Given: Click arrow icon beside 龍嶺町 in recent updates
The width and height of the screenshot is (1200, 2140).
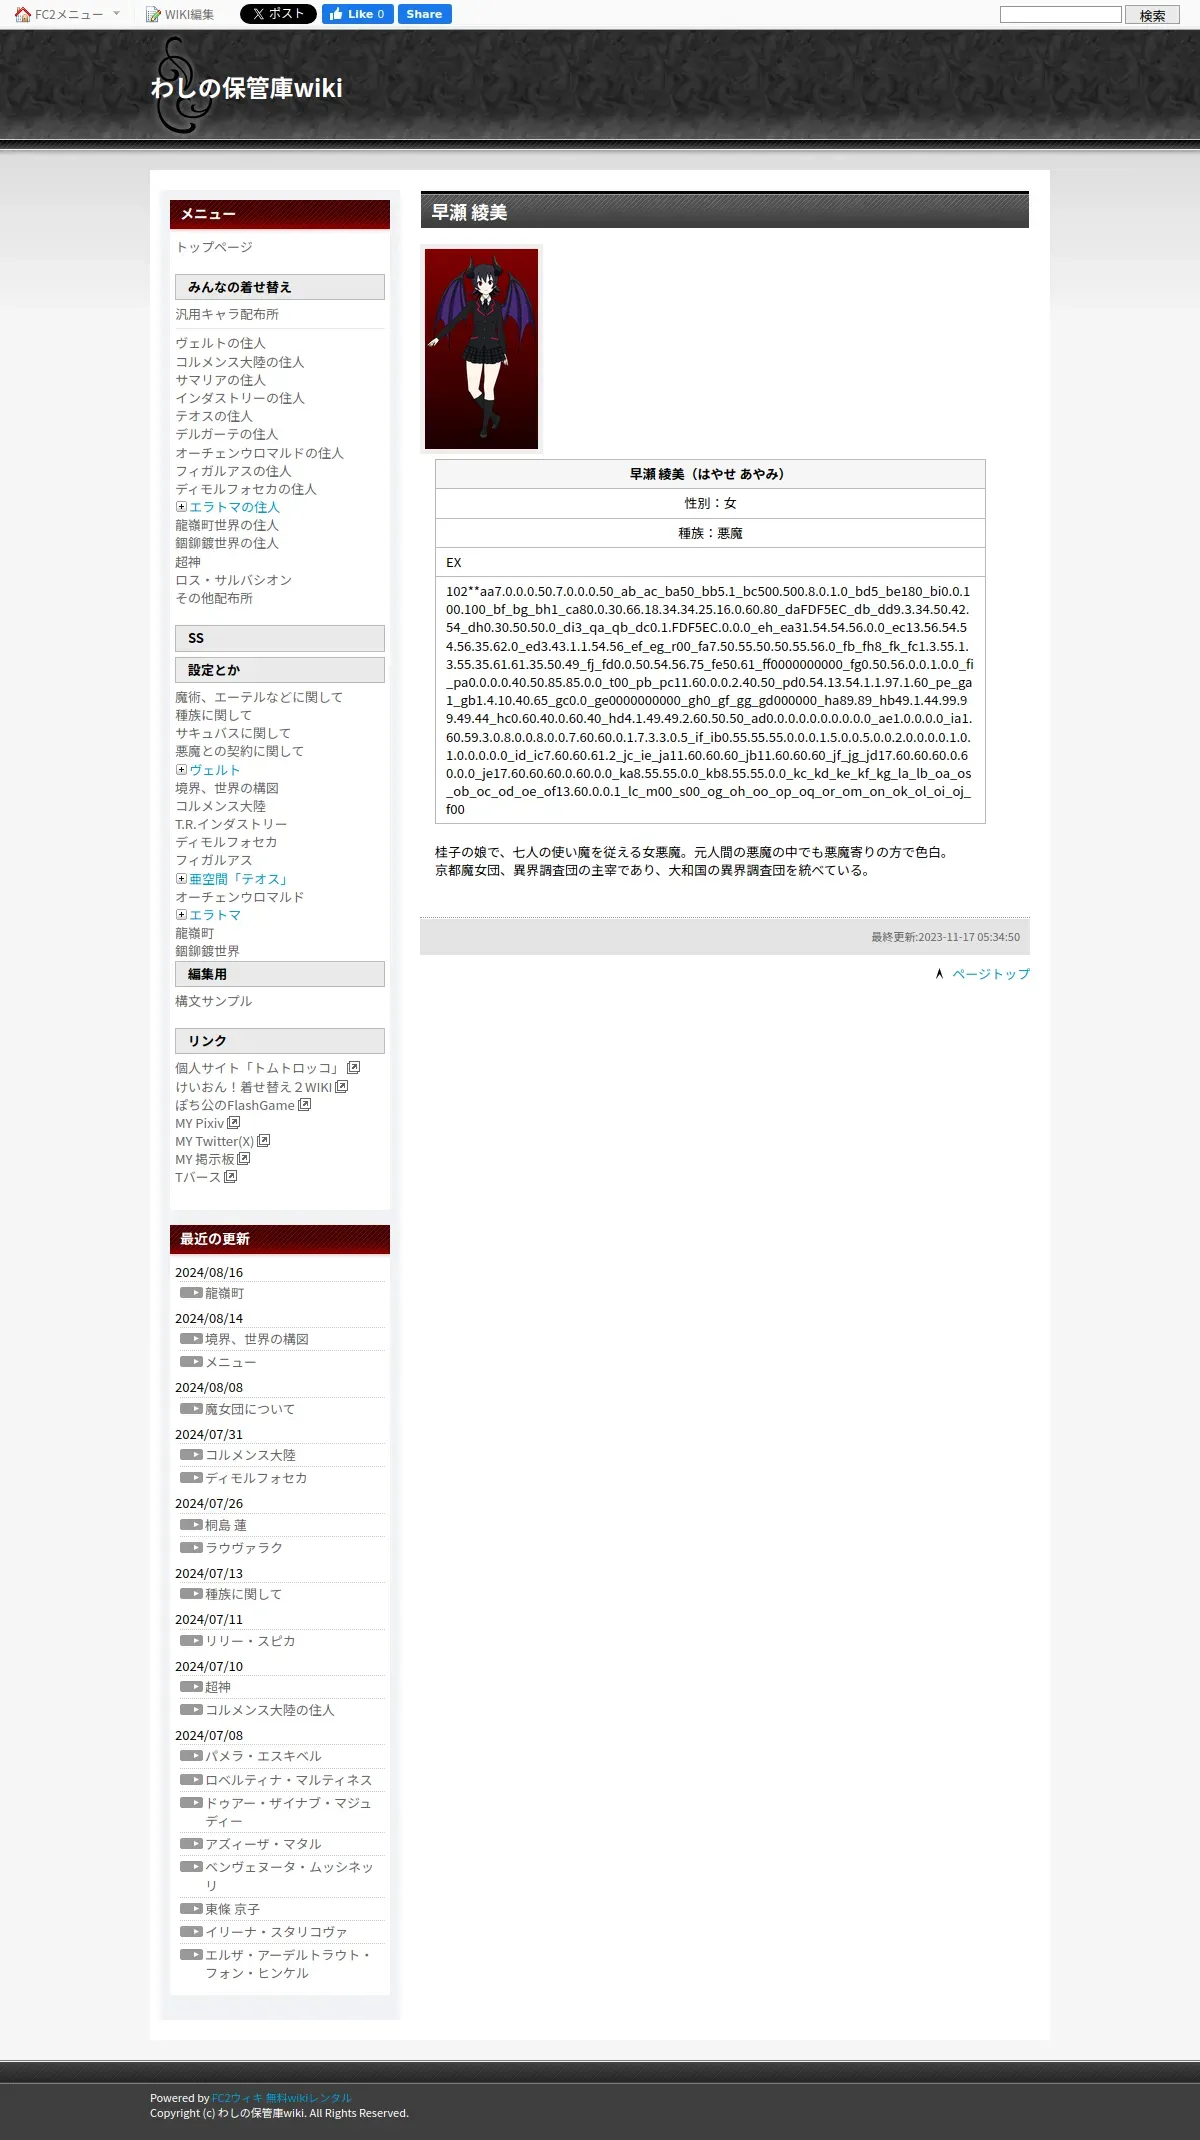Looking at the screenshot, I should 191,1293.
